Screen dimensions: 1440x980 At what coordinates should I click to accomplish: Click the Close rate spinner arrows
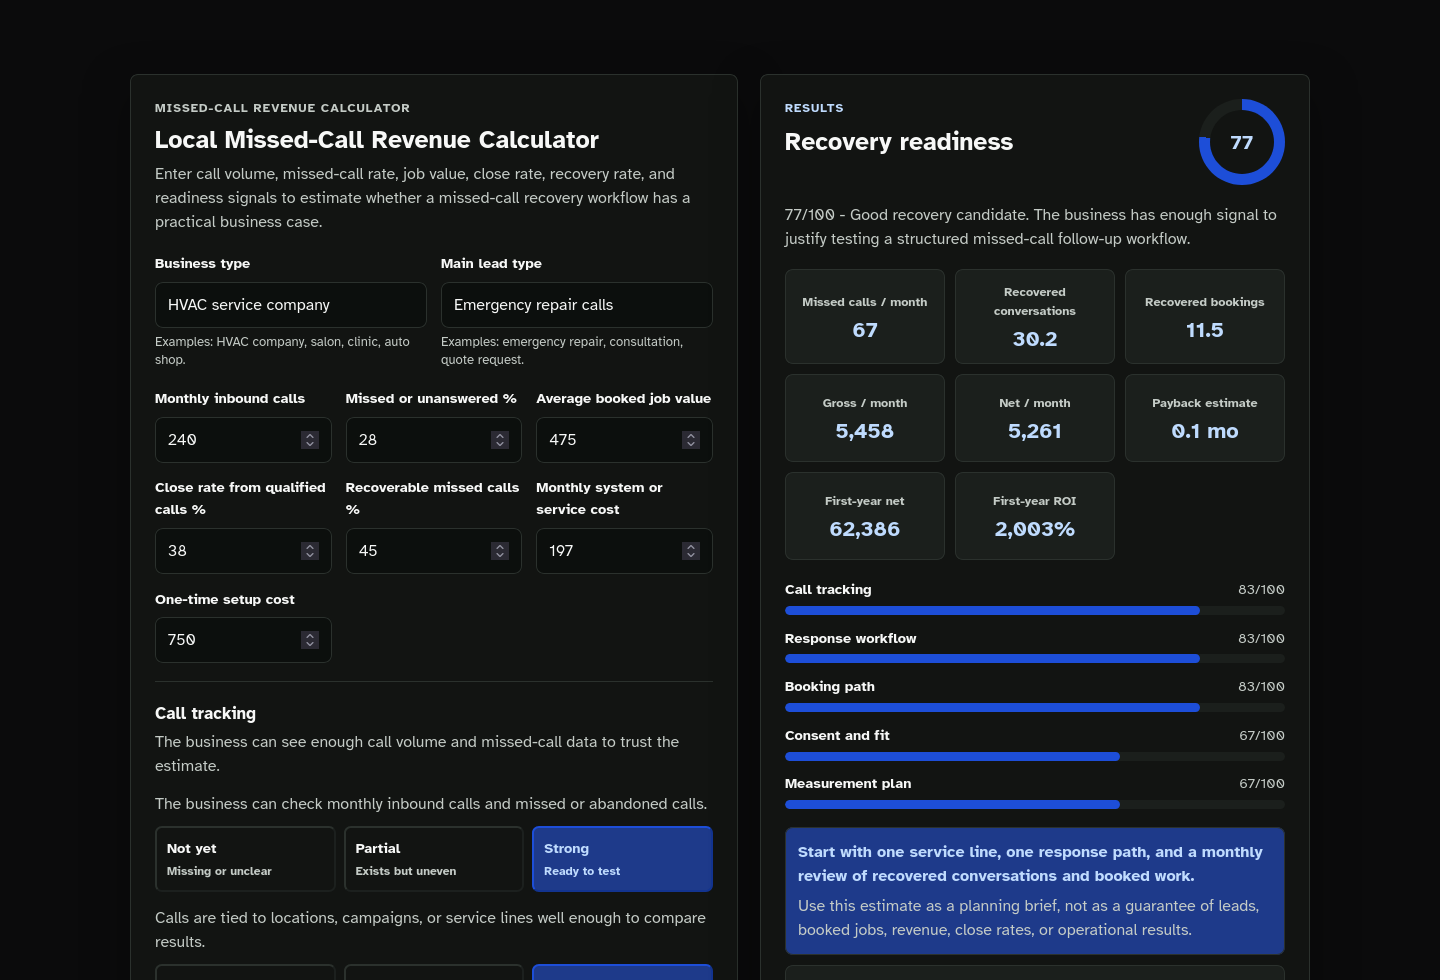[310, 551]
